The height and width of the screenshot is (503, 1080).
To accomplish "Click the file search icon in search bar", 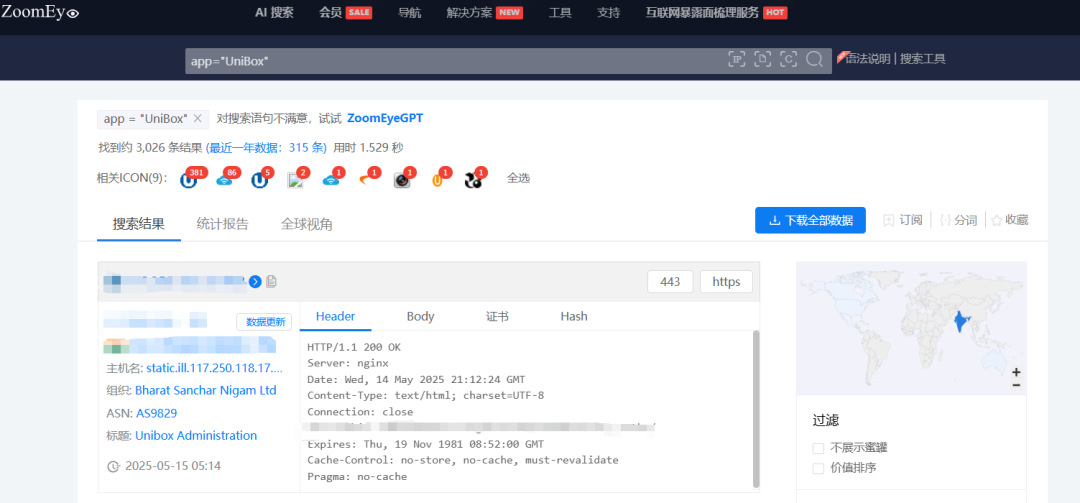I will click(762, 60).
